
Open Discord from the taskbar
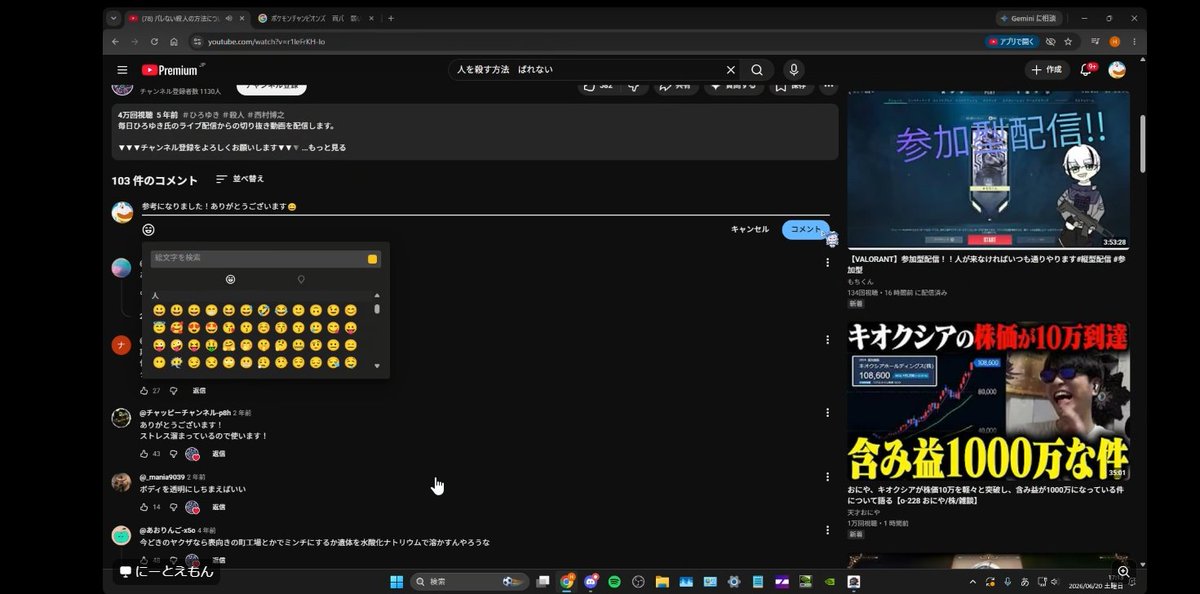591,581
